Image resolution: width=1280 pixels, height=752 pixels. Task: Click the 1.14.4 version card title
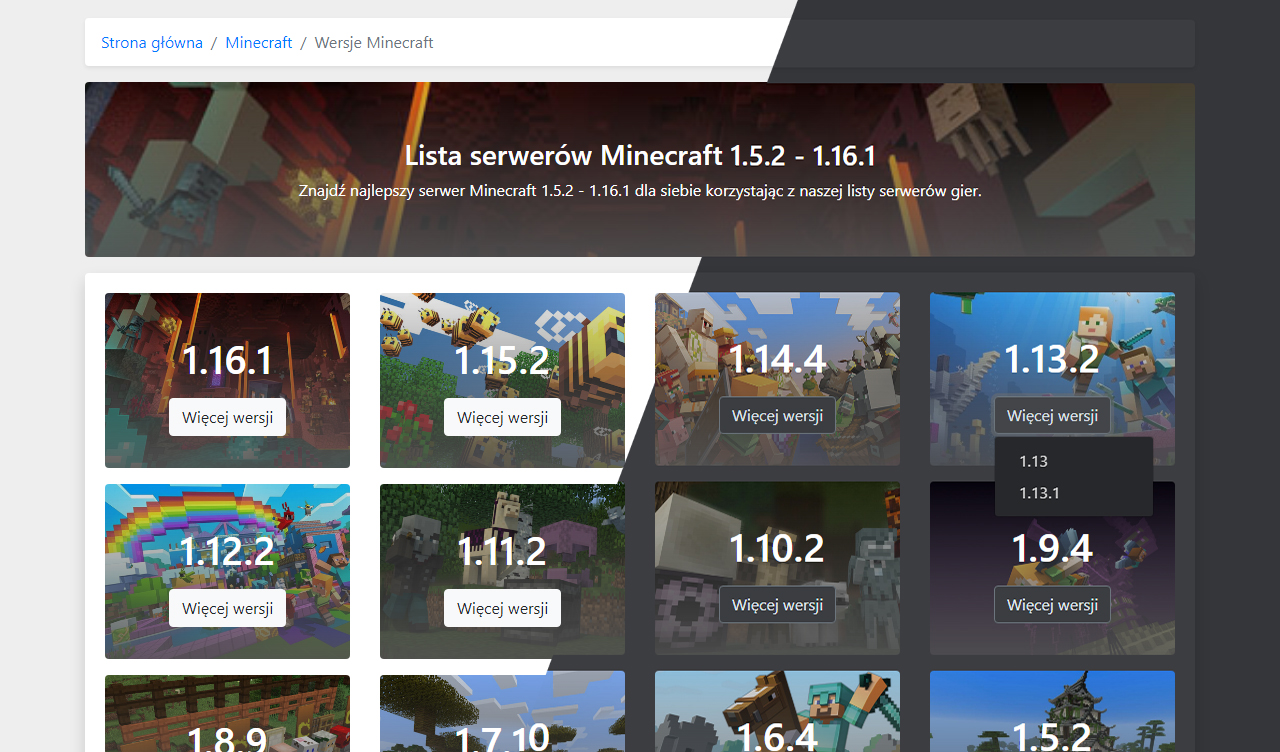click(x=777, y=359)
